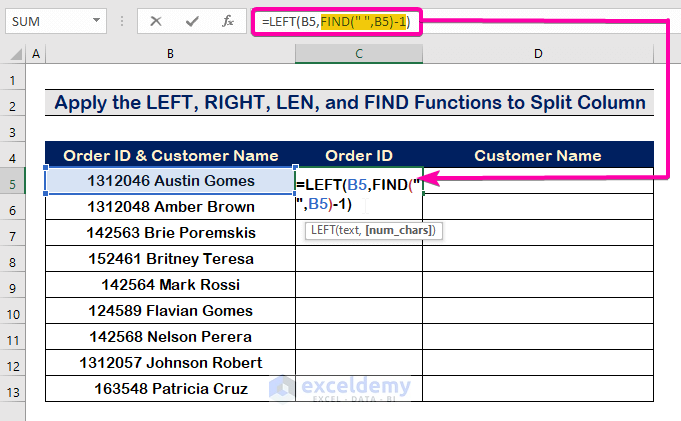
Task: Click the Customer Name header cell
Action: (x=538, y=155)
